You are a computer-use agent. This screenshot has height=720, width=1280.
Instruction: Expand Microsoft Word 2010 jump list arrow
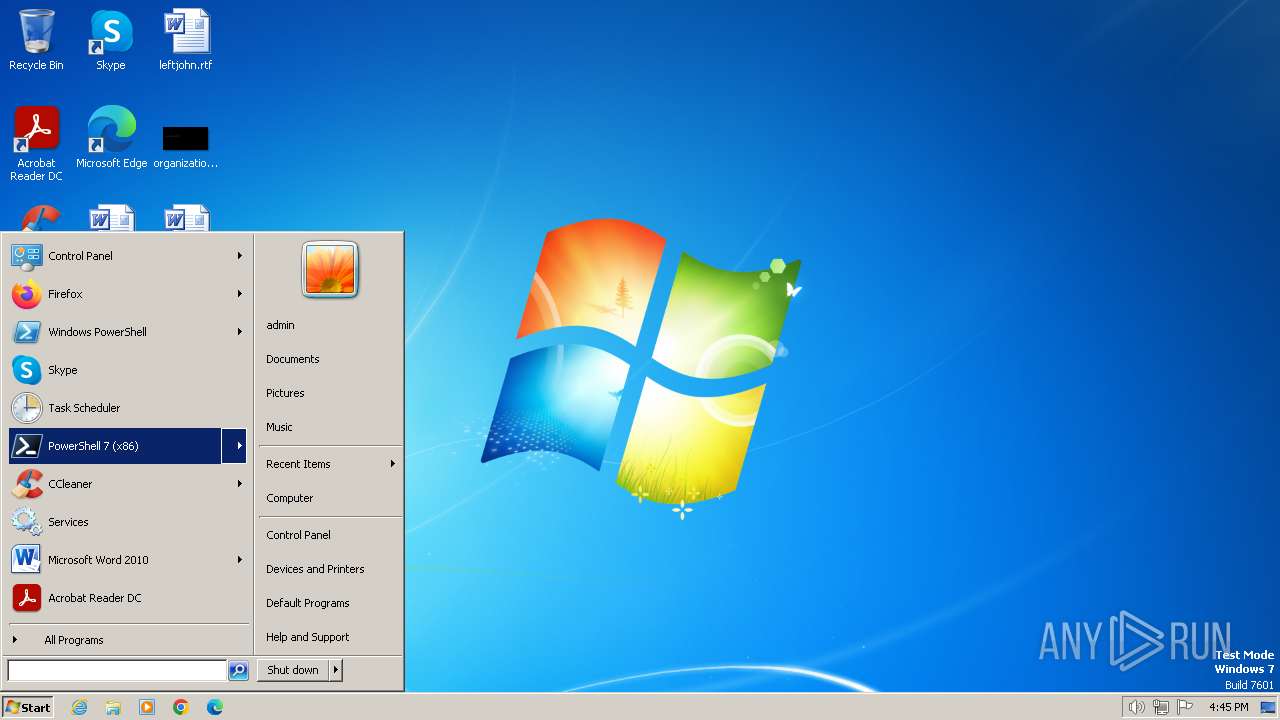pyautogui.click(x=240, y=560)
